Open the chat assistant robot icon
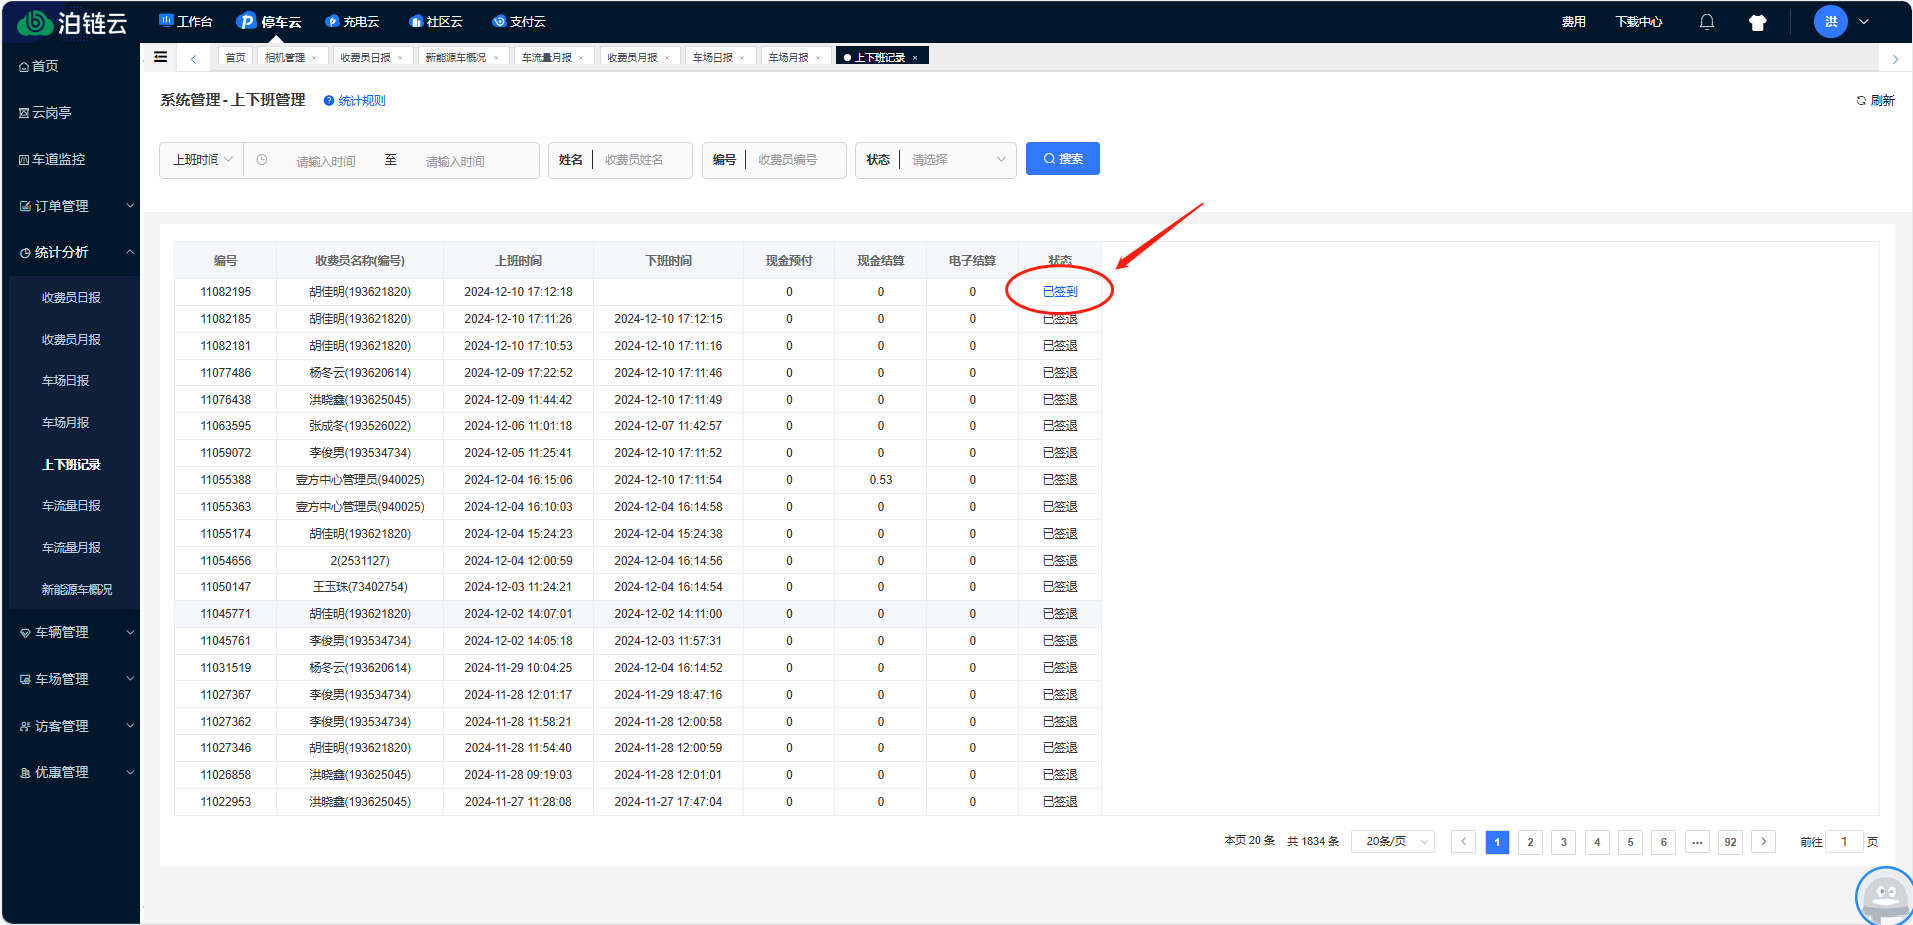This screenshot has width=1913, height=925. 1885,895
